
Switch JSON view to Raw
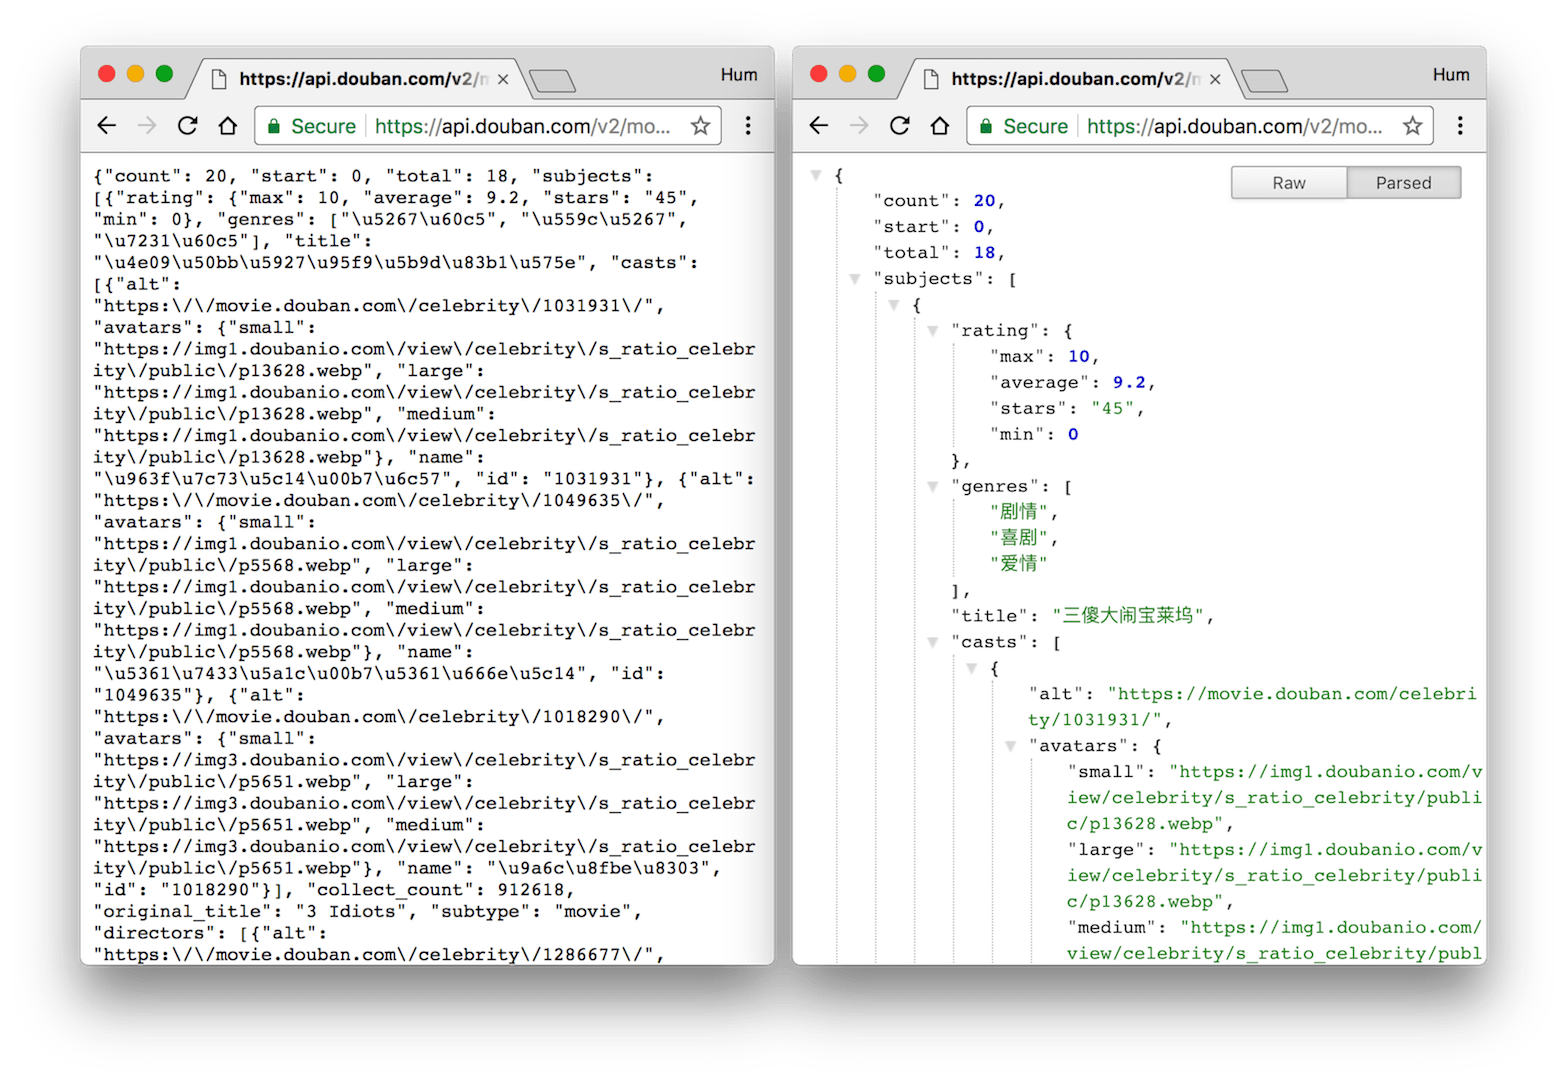[1288, 183]
